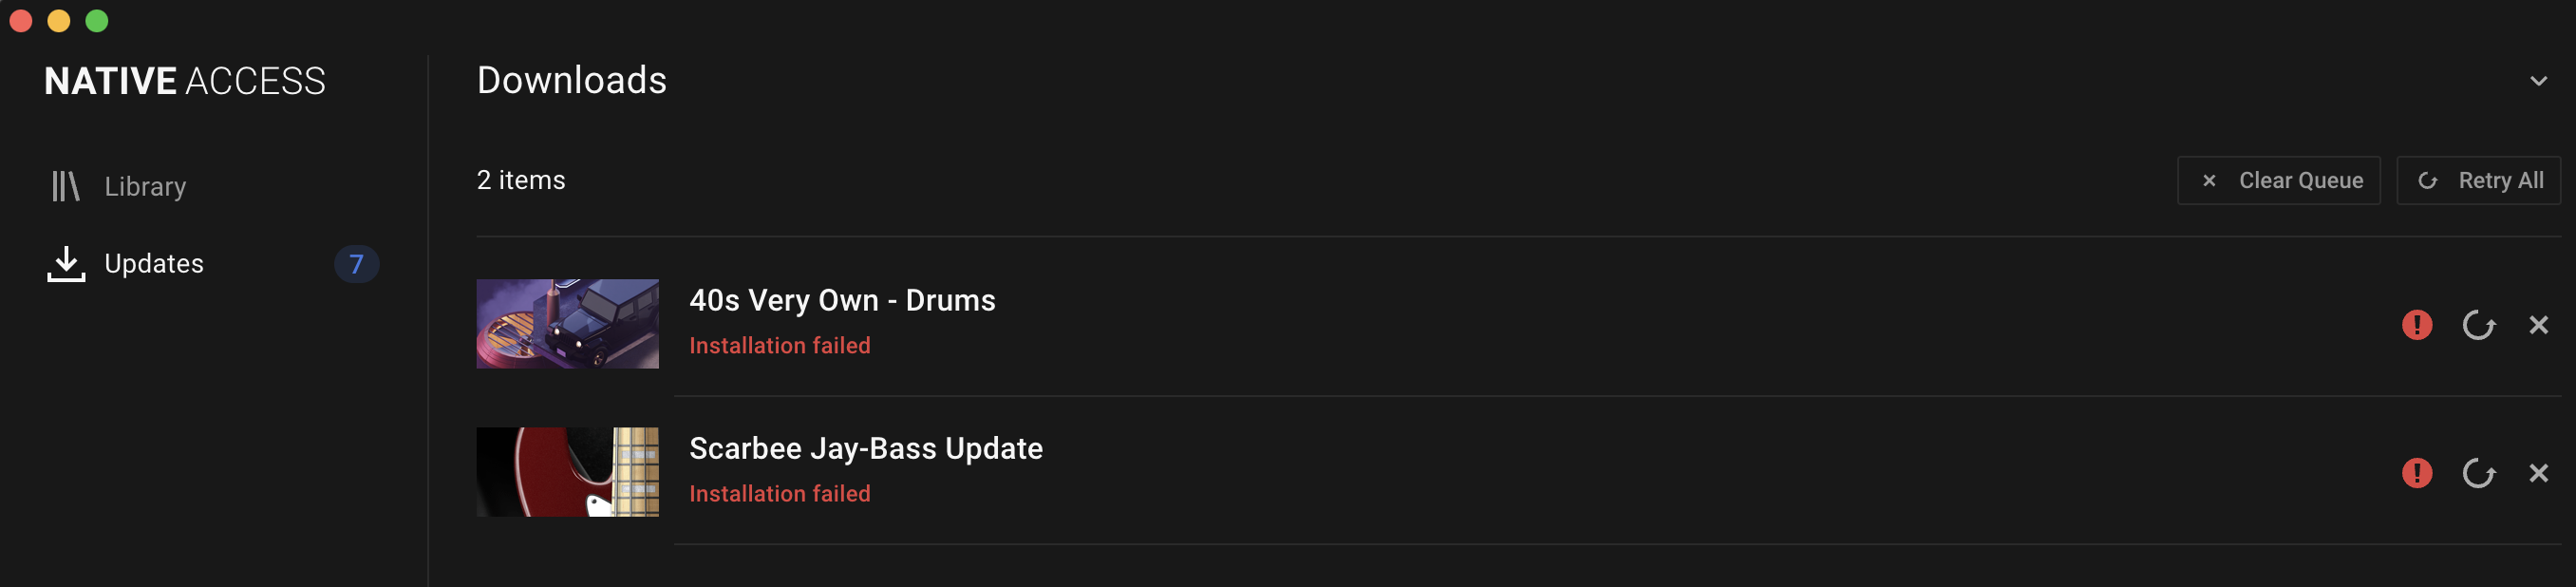
Task: Click the Updates download arrow icon
Action: pyautogui.click(x=66, y=264)
